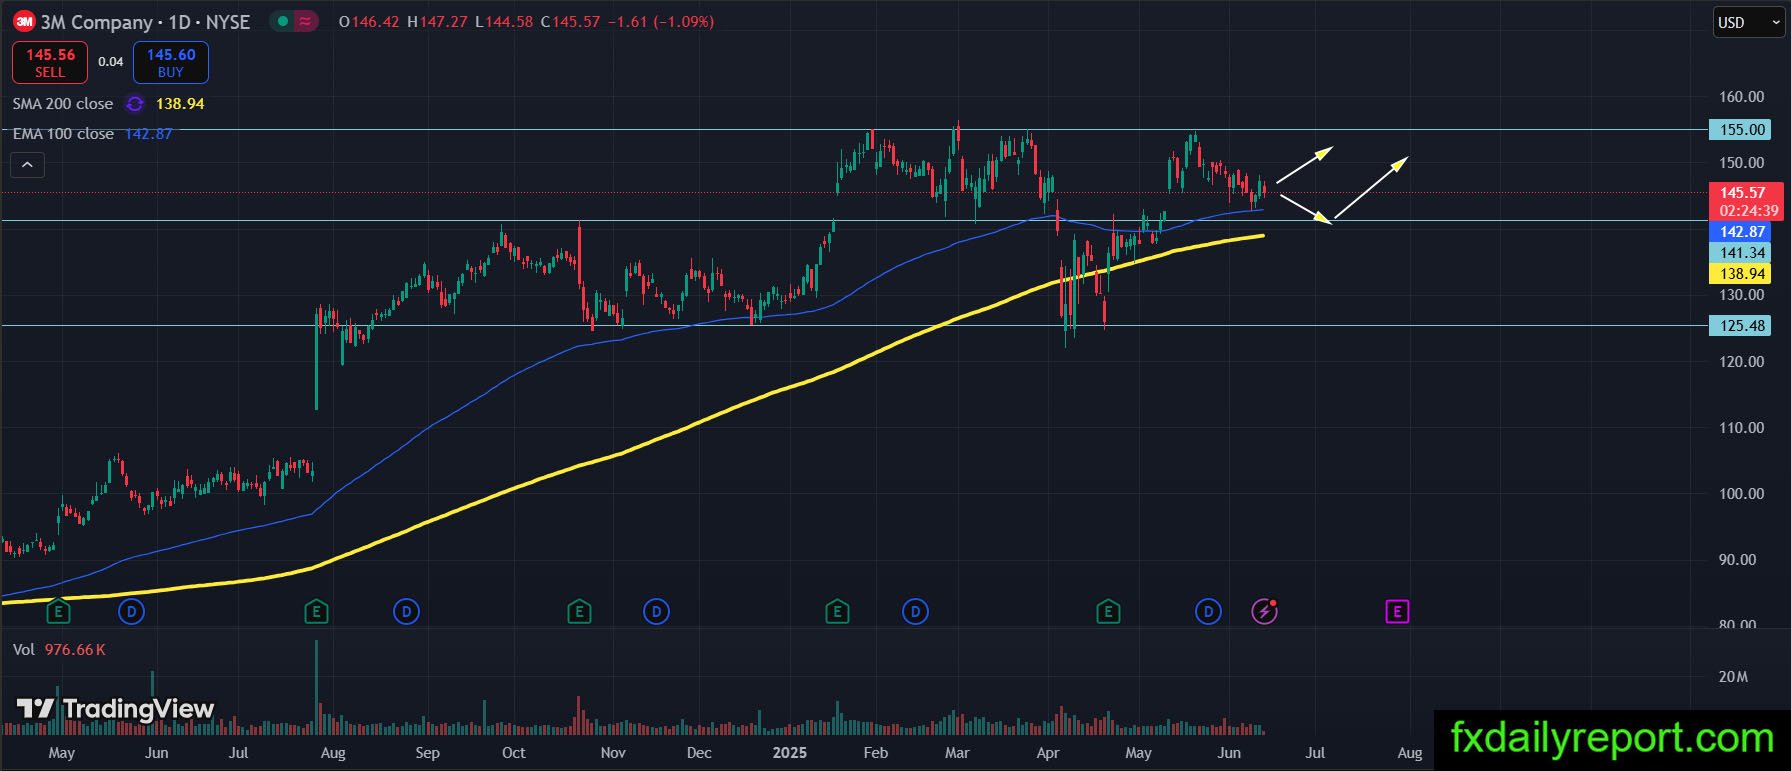Click the pink lightning event icon
This screenshot has width=1791, height=771.
pyautogui.click(x=1265, y=611)
